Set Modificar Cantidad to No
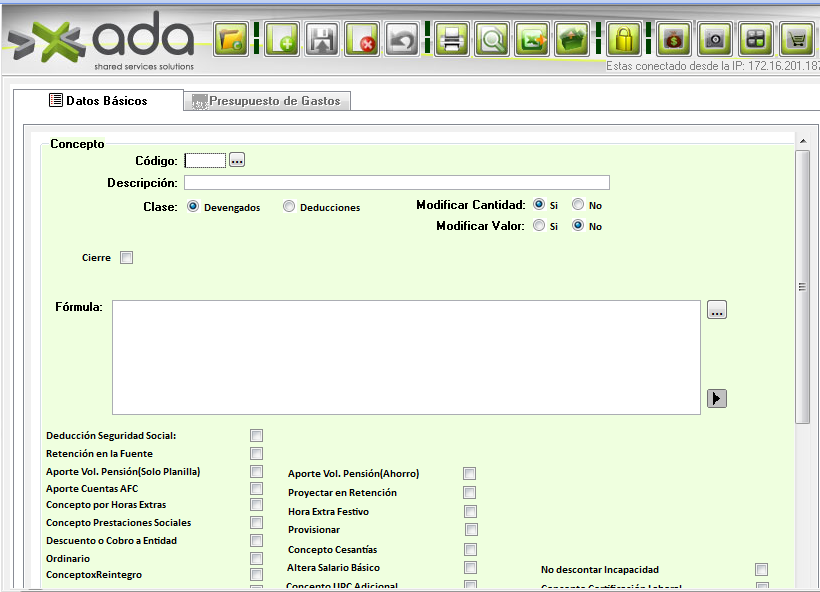The width and height of the screenshot is (820, 592). 578,204
